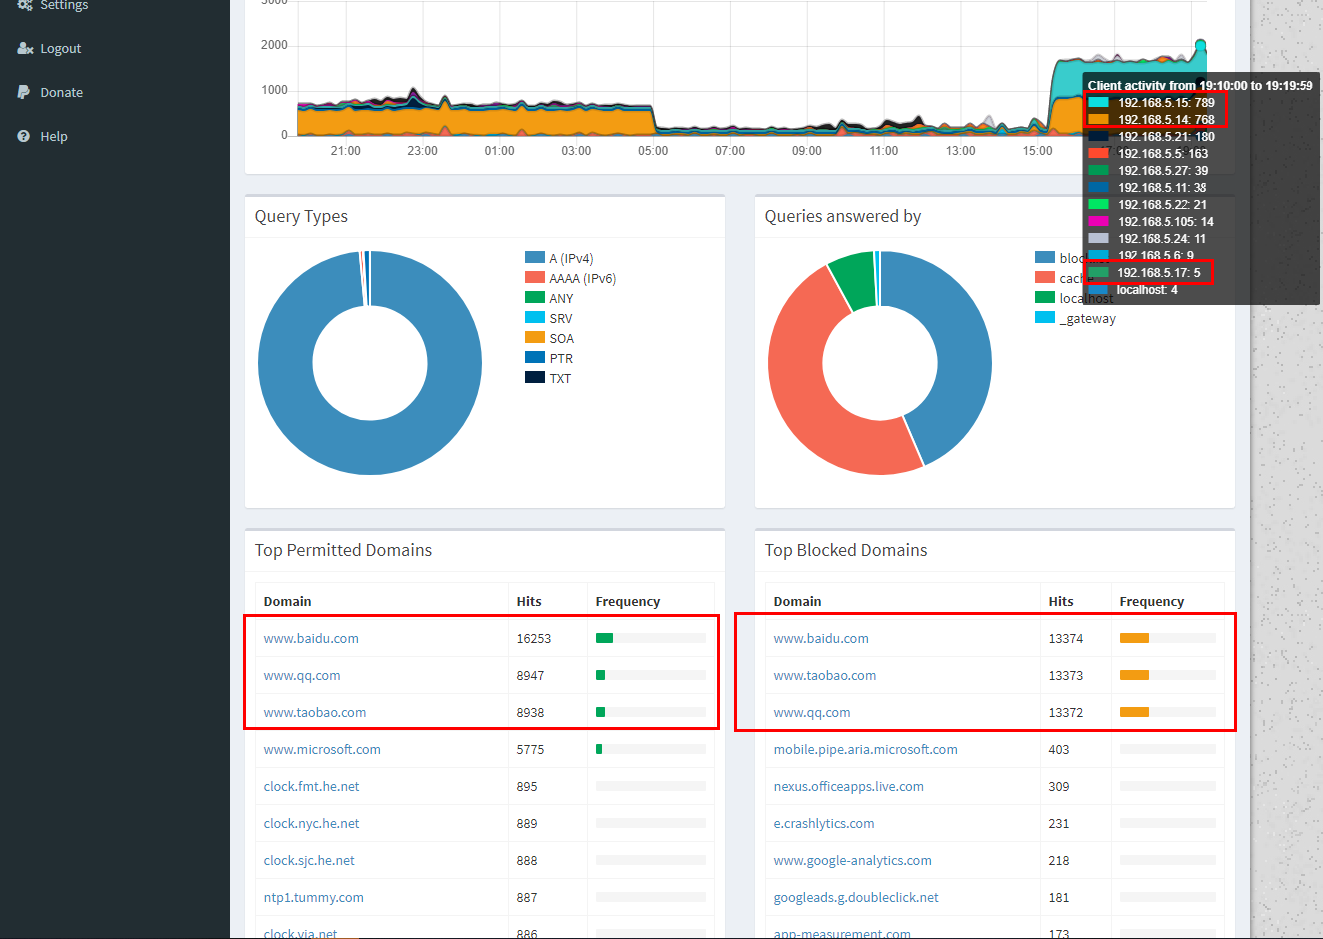The width and height of the screenshot is (1323, 939).
Task: Open ntp1.tummy.com domain link
Action: pyautogui.click(x=314, y=897)
